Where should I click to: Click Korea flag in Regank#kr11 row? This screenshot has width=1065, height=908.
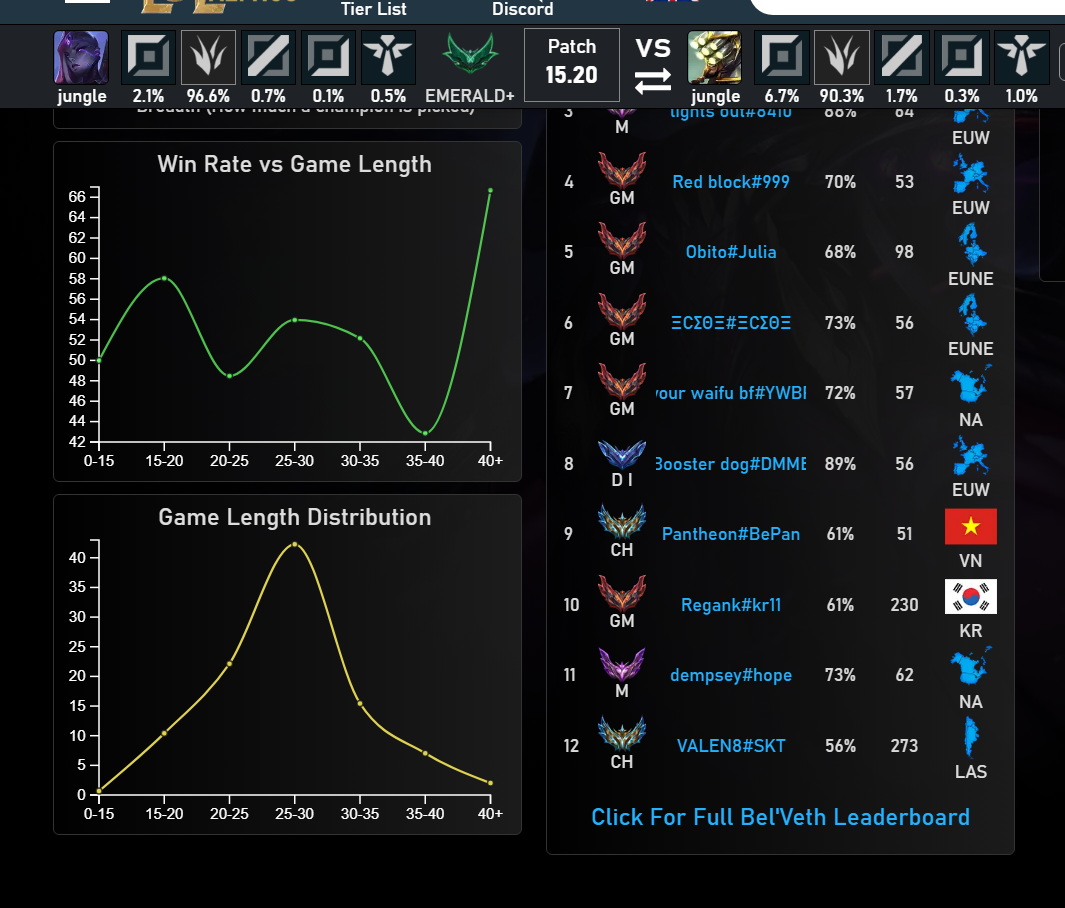971,597
